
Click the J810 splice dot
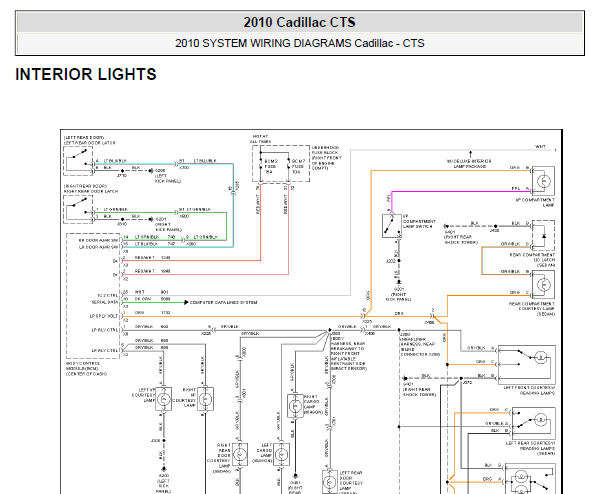(123, 219)
